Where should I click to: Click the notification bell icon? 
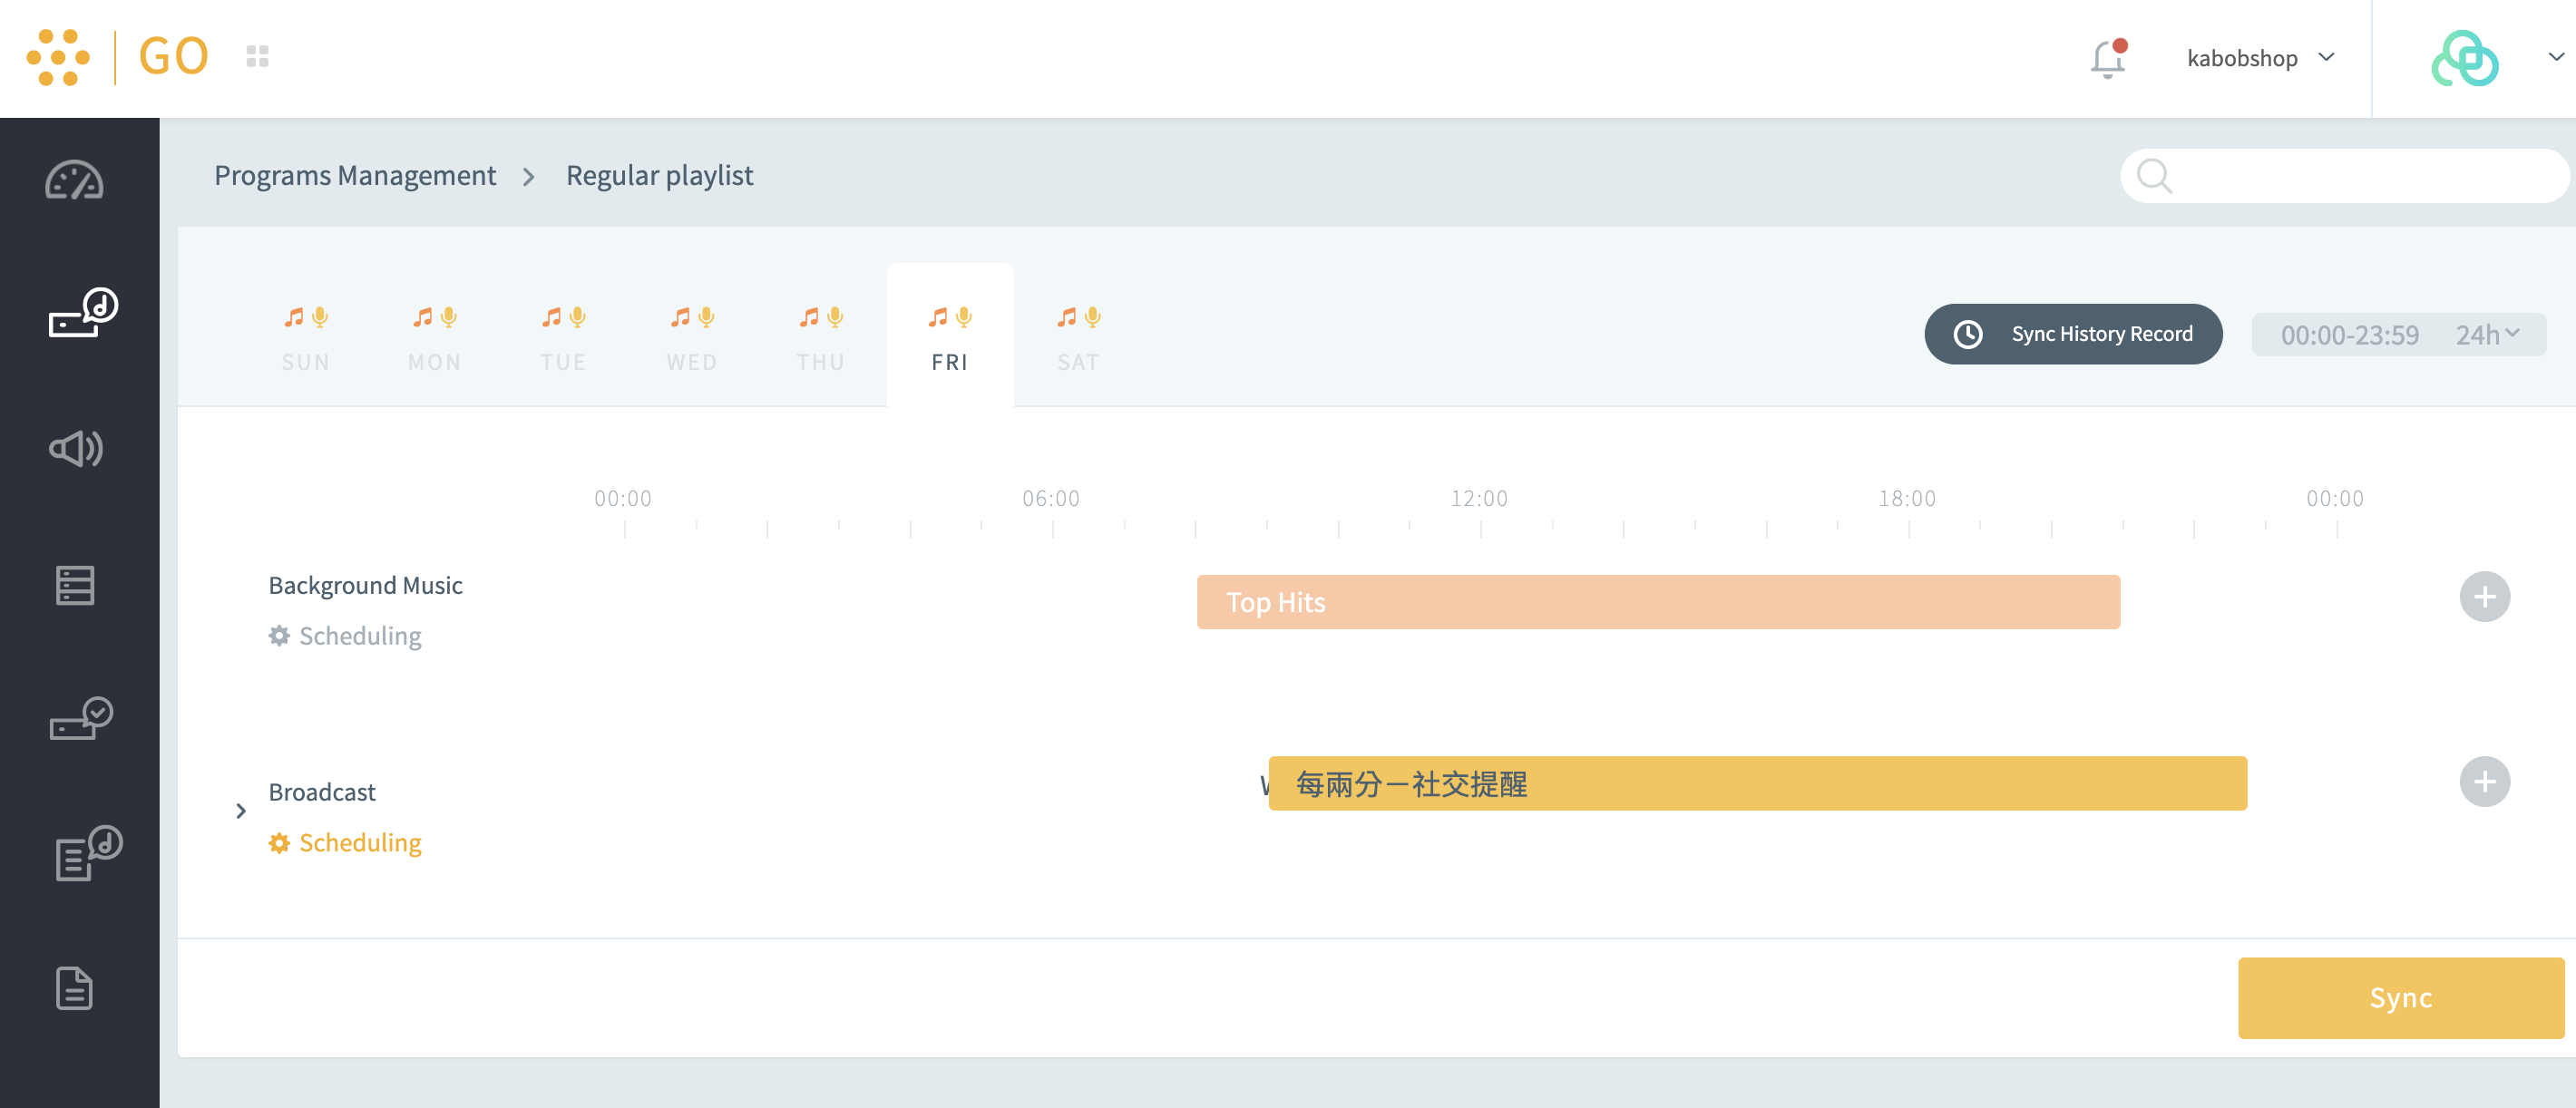click(x=2107, y=58)
